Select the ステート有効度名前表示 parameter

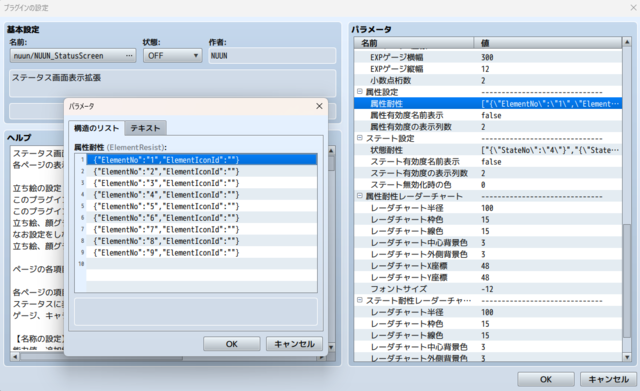tap(488, 162)
